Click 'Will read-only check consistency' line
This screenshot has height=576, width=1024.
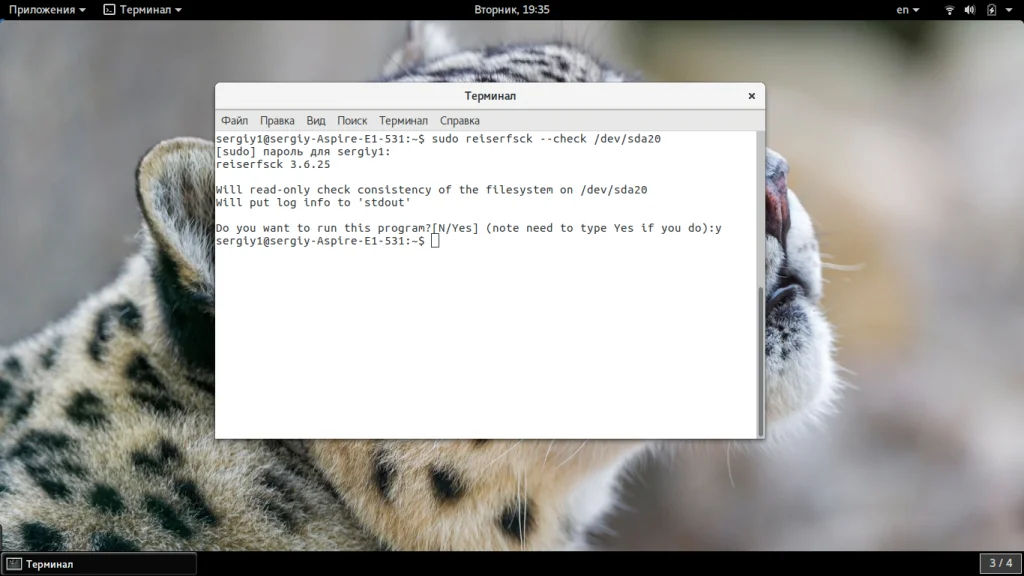point(432,190)
